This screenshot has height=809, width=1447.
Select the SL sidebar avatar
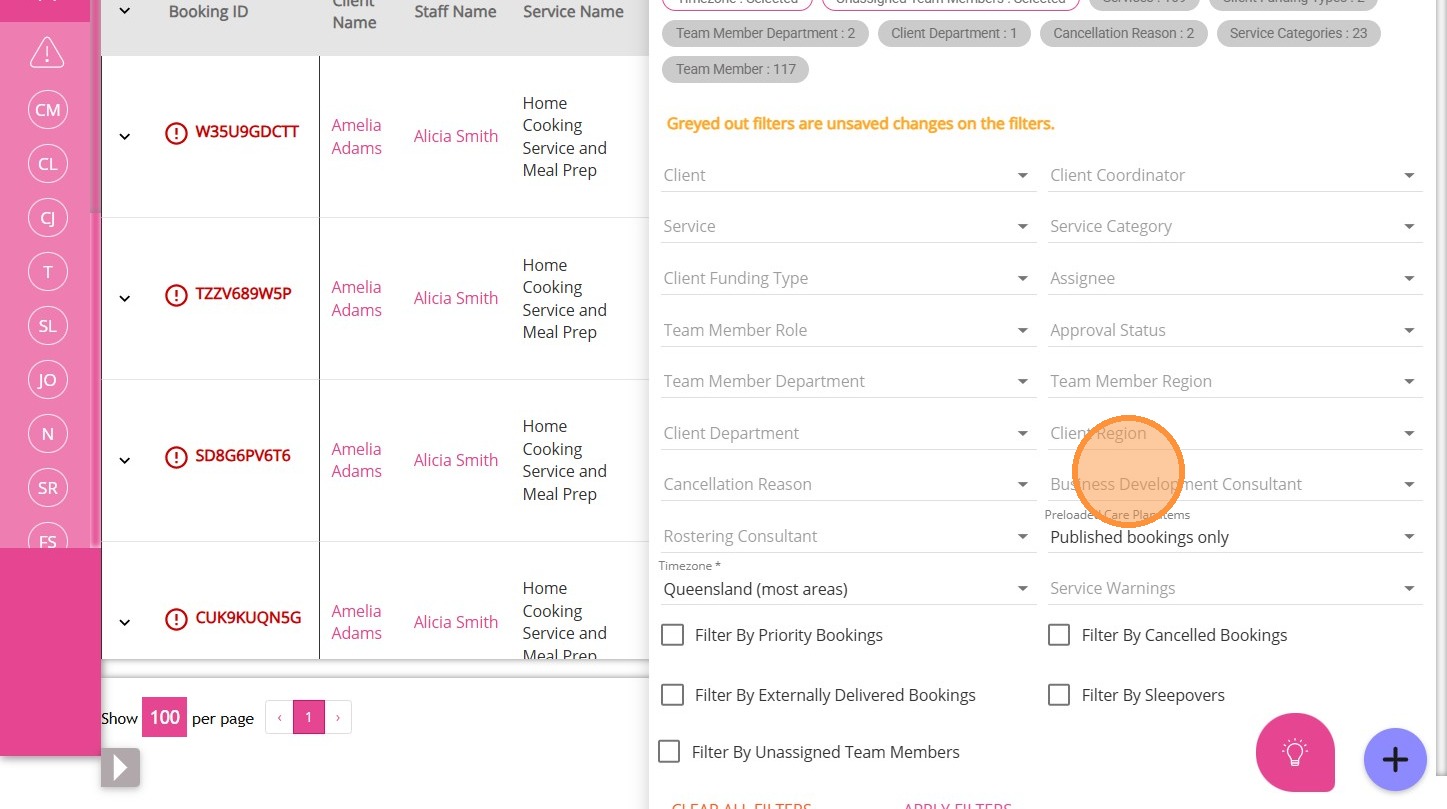pos(48,326)
